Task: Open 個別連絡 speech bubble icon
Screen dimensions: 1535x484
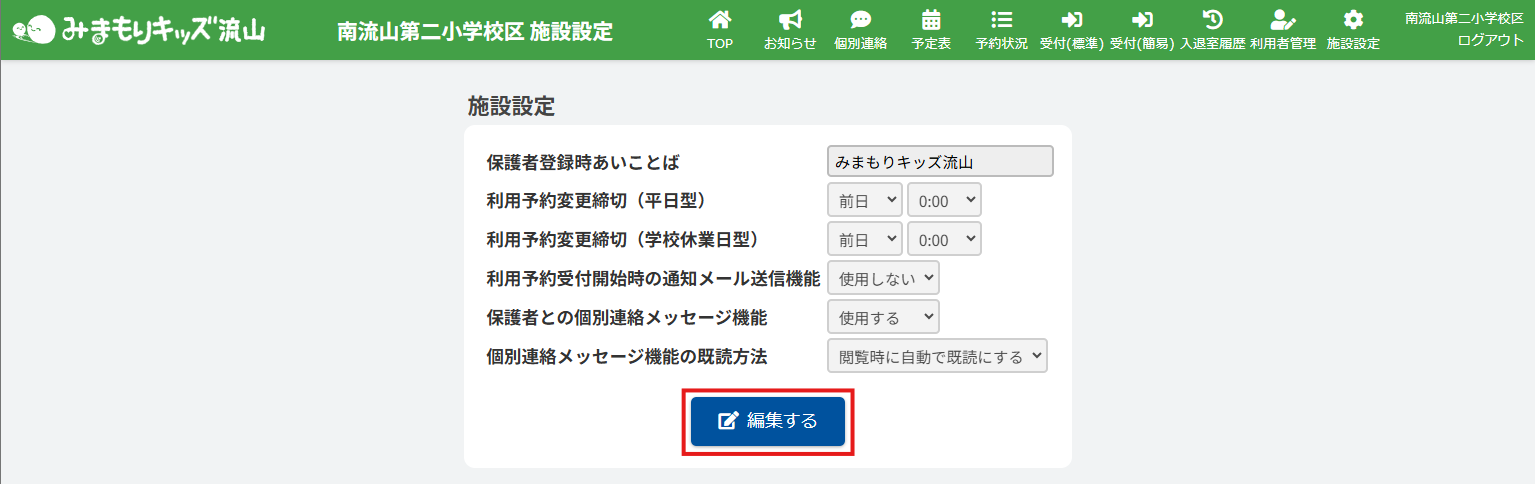Action: [x=860, y=20]
